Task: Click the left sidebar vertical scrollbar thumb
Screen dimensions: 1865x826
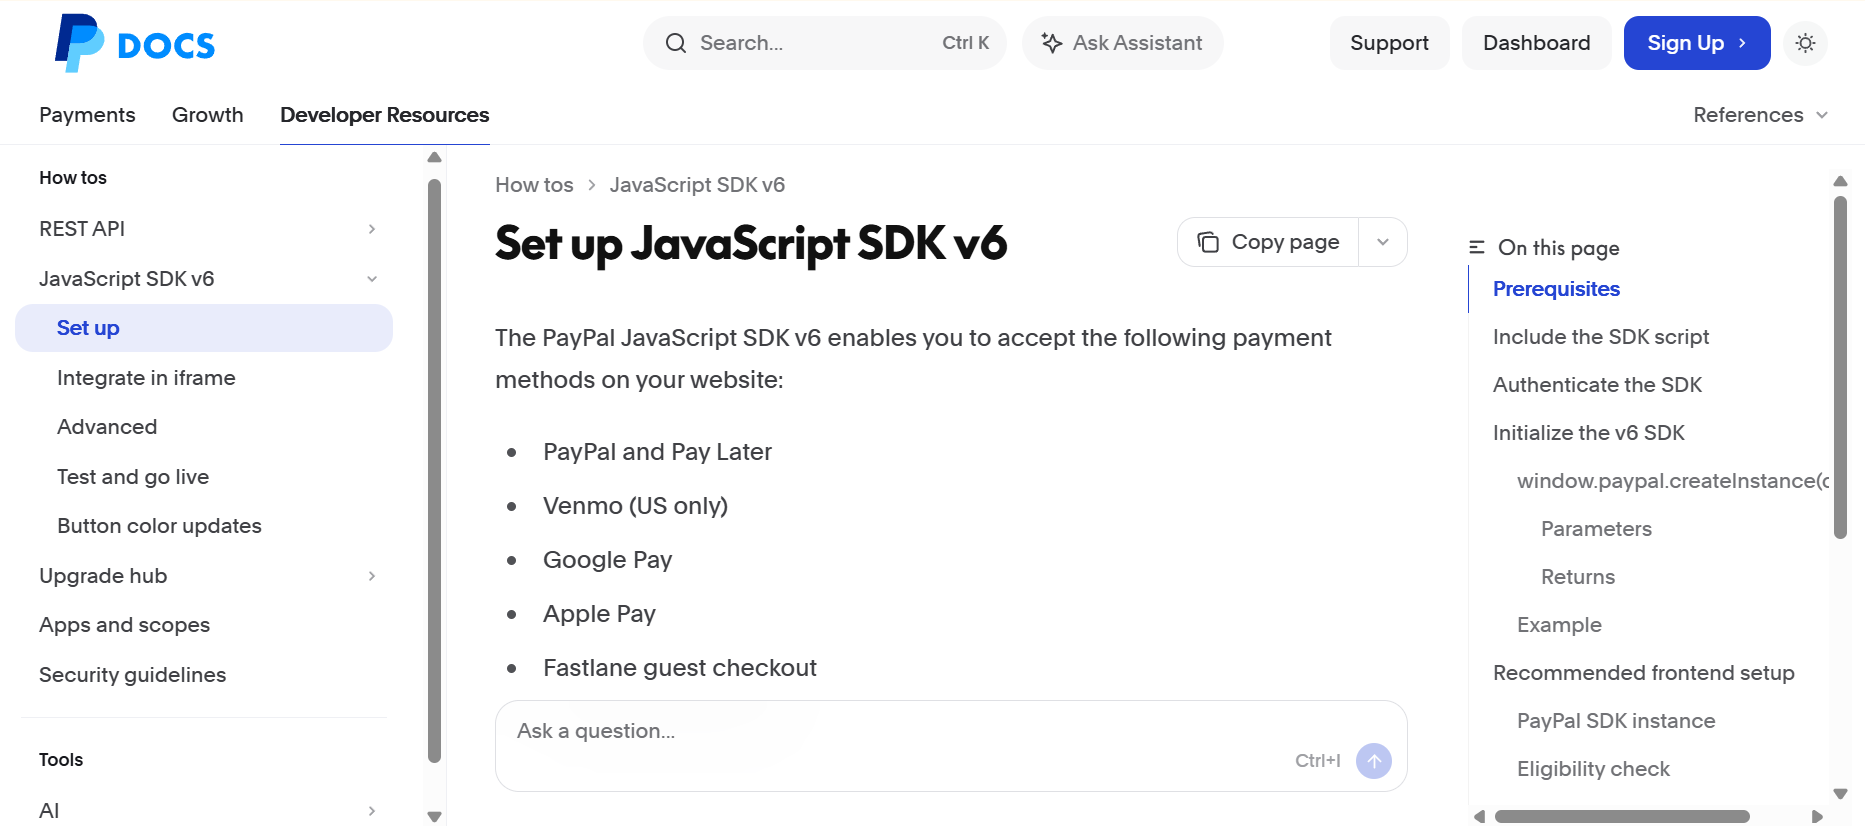Action: tap(434, 470)
